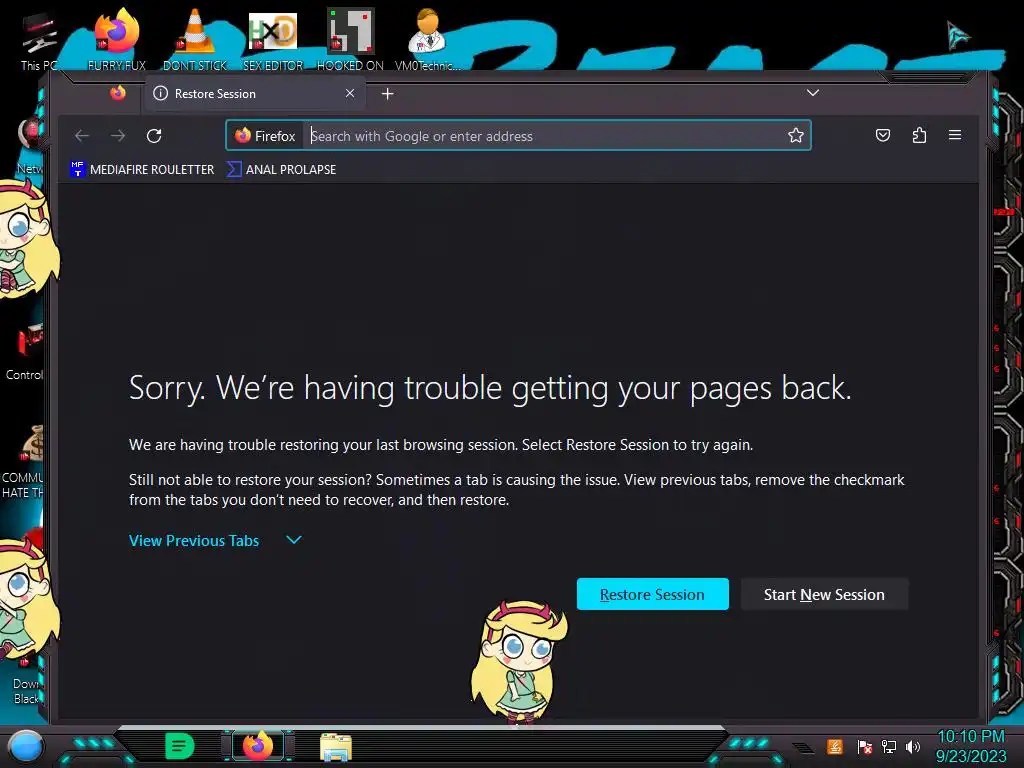Open a new tab with the plus button
The image size is (1024, 768).
click(x=387, y=94)
